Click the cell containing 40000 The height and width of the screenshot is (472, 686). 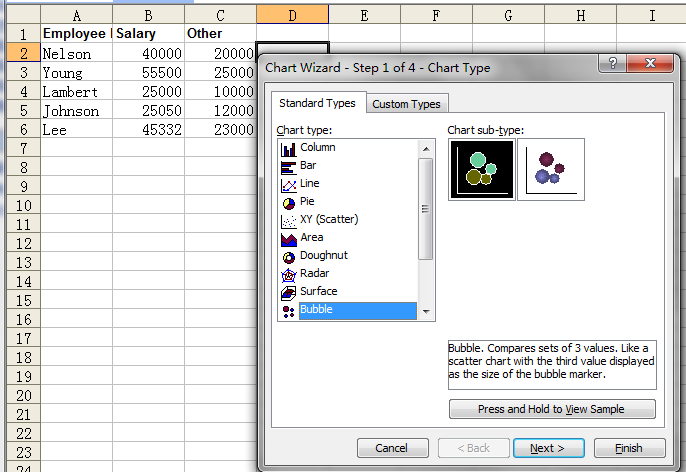pos(148,53)
